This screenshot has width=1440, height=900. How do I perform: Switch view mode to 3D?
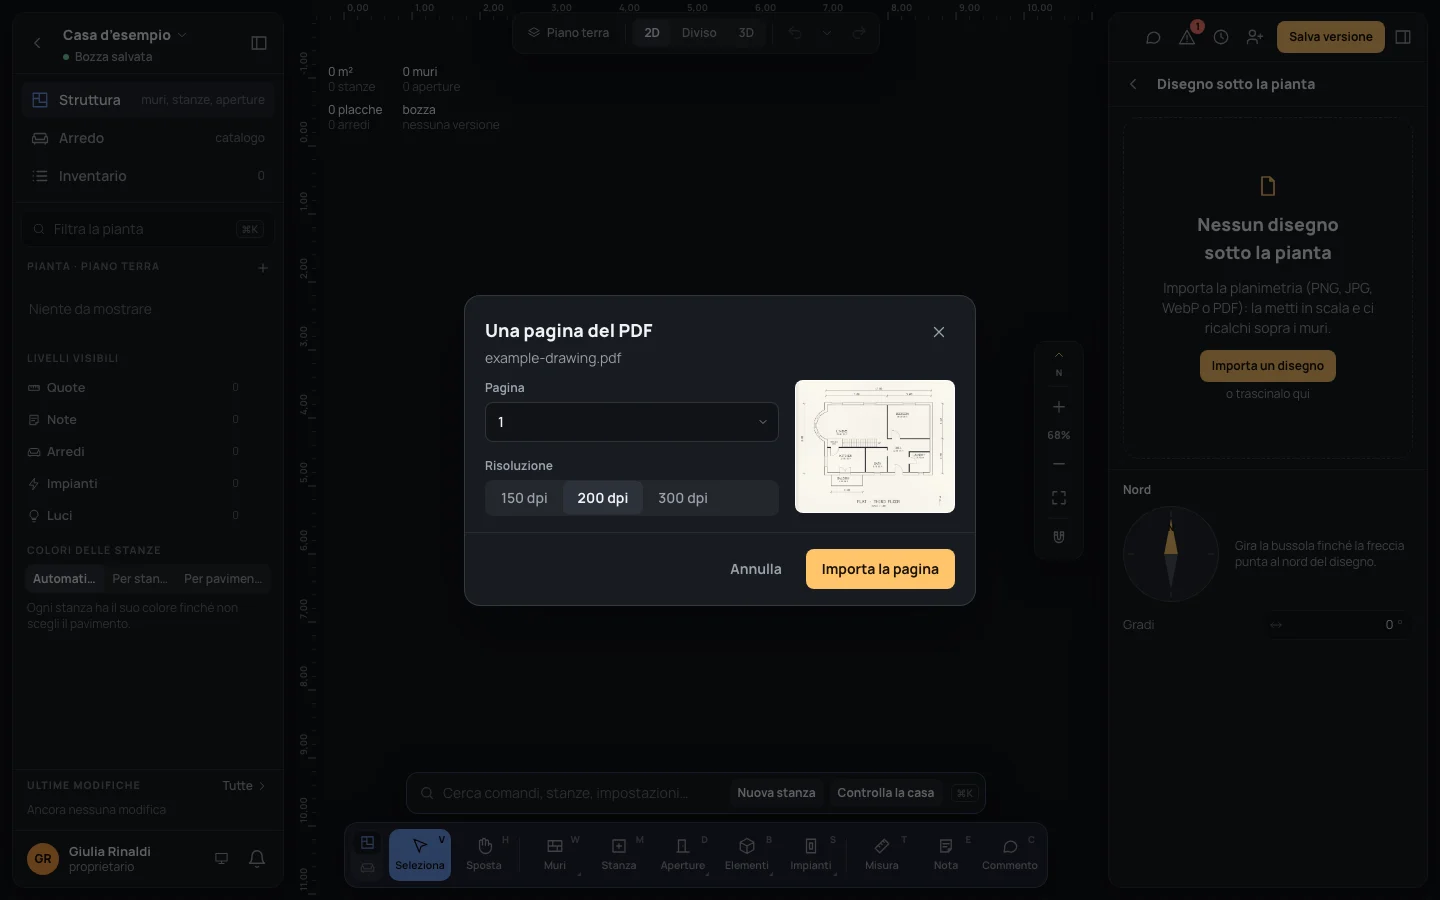[x=746, y=33]
